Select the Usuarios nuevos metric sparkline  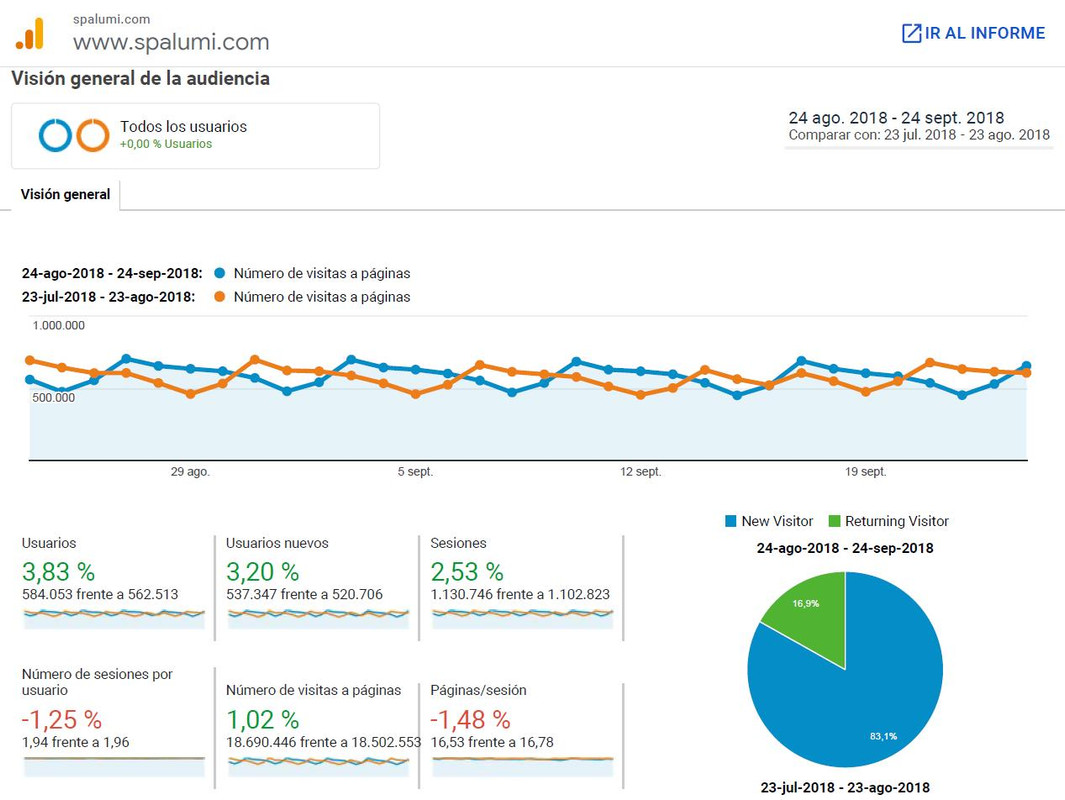(x=319, y=617)
